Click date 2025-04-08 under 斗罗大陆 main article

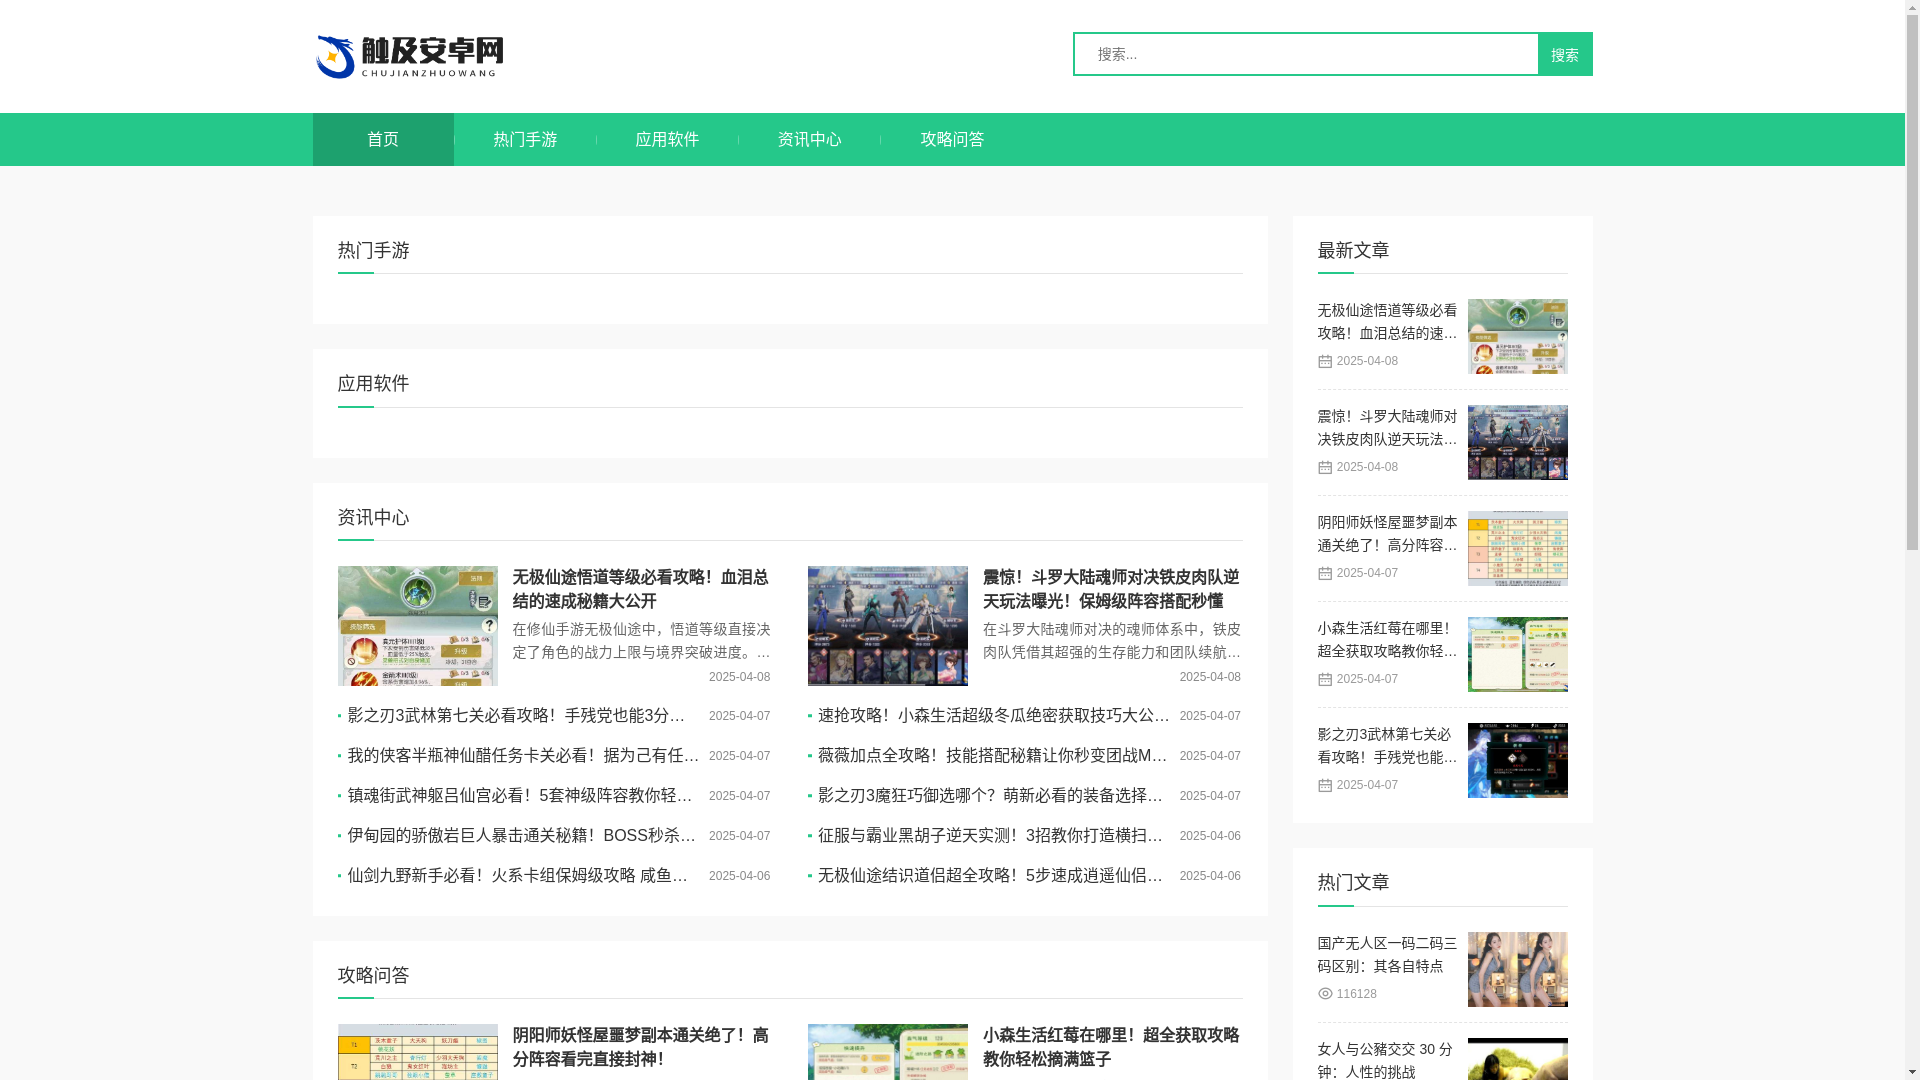point(1210,678)
